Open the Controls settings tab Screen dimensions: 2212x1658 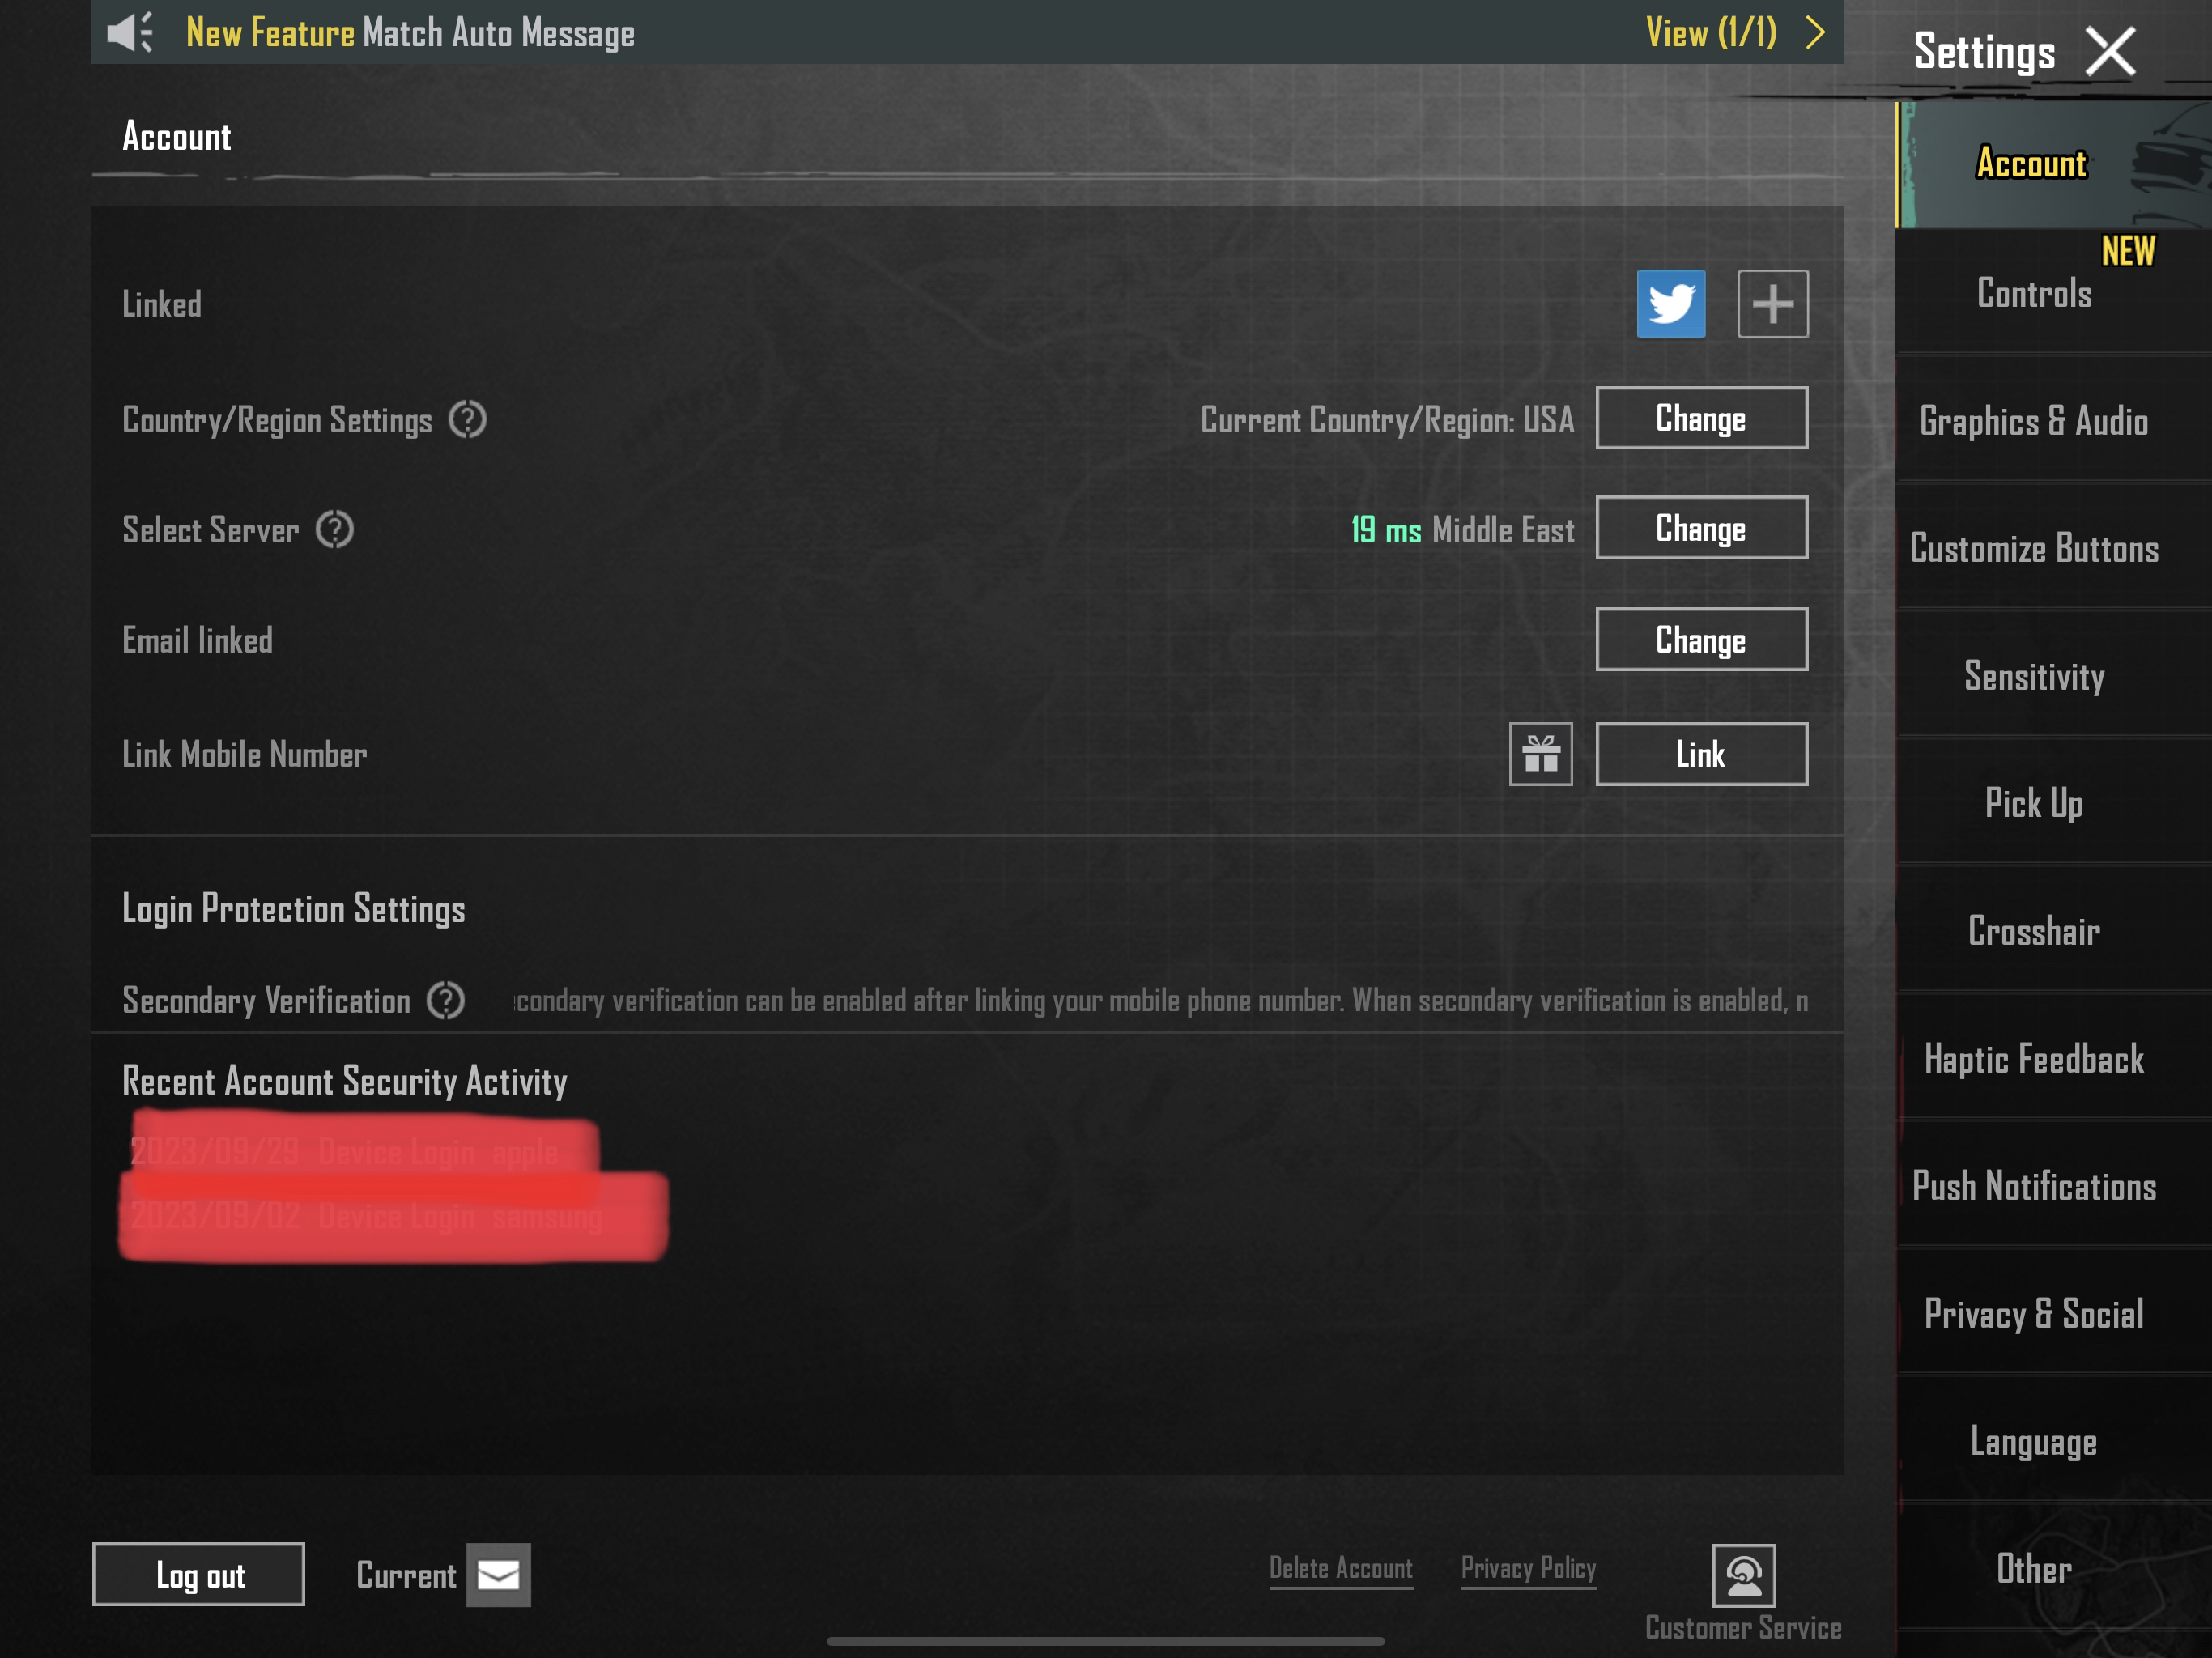[2033, 294]
